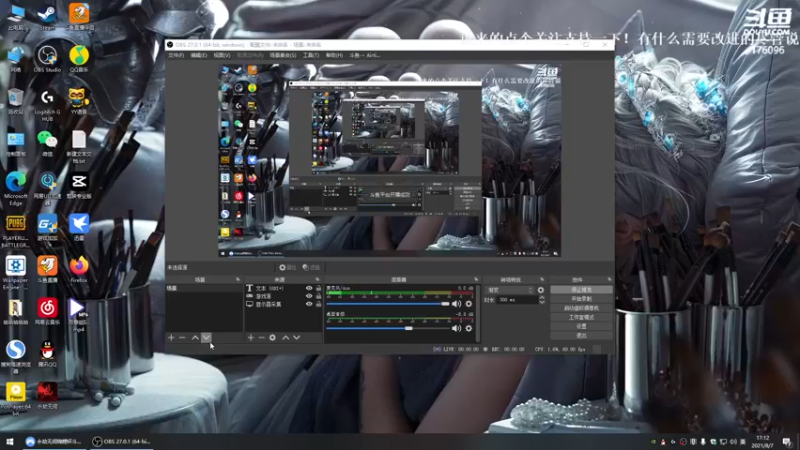Pop out the Scene Transitions dock panel
The width and height of the screenshot is (800, 450).
tap(542, 280)
